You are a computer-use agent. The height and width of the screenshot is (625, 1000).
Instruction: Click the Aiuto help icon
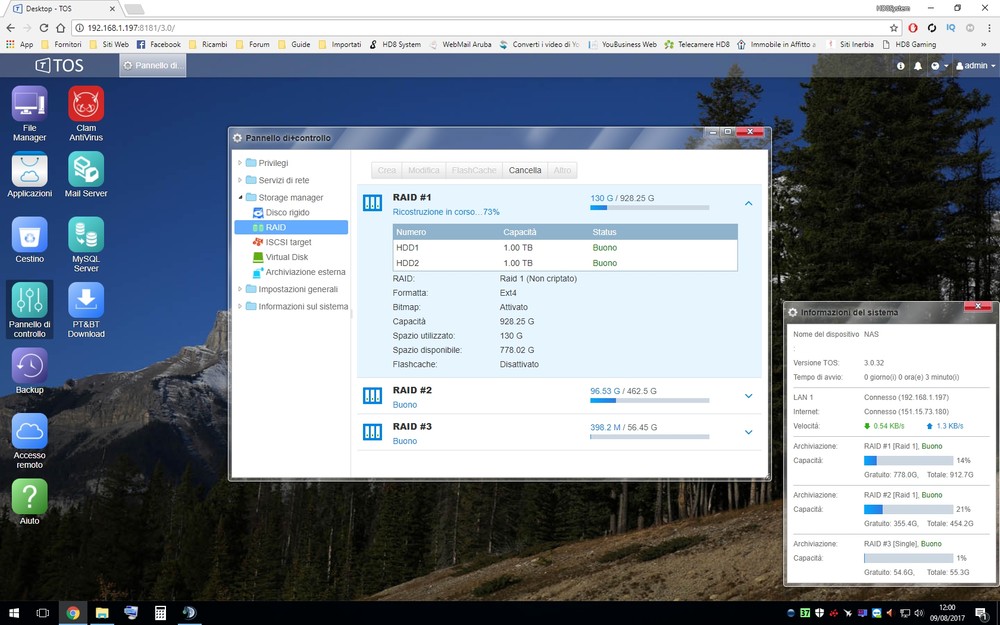point(29,497)
